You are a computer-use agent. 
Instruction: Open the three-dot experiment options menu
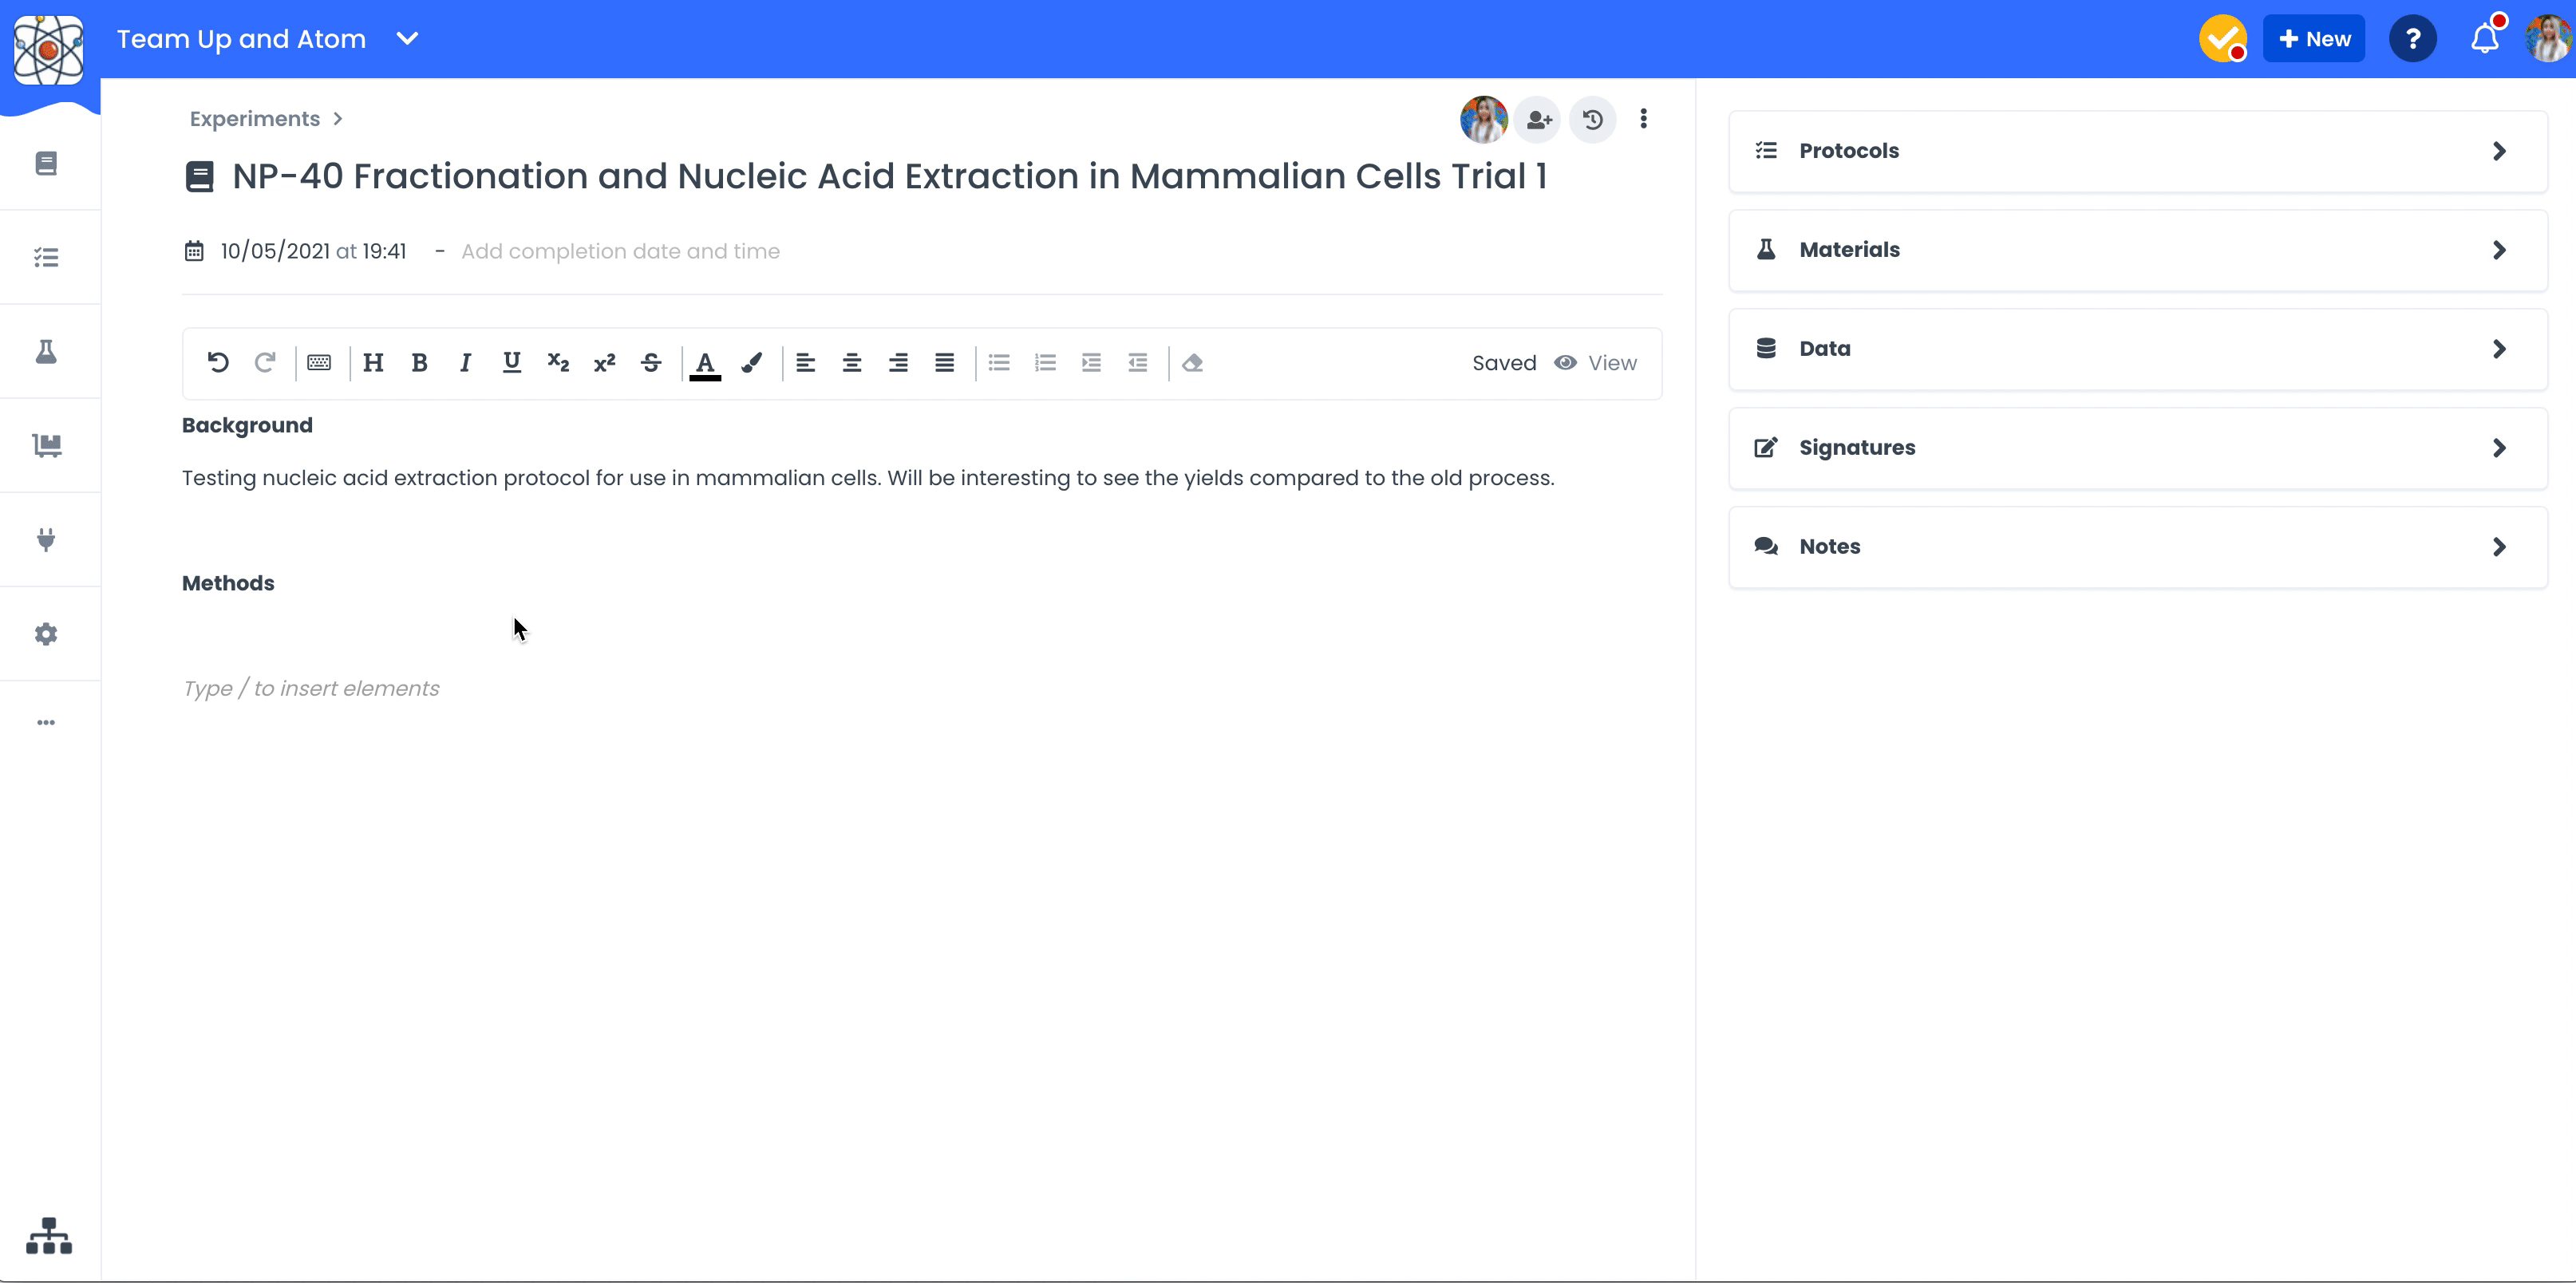(x=1643, y=119)
